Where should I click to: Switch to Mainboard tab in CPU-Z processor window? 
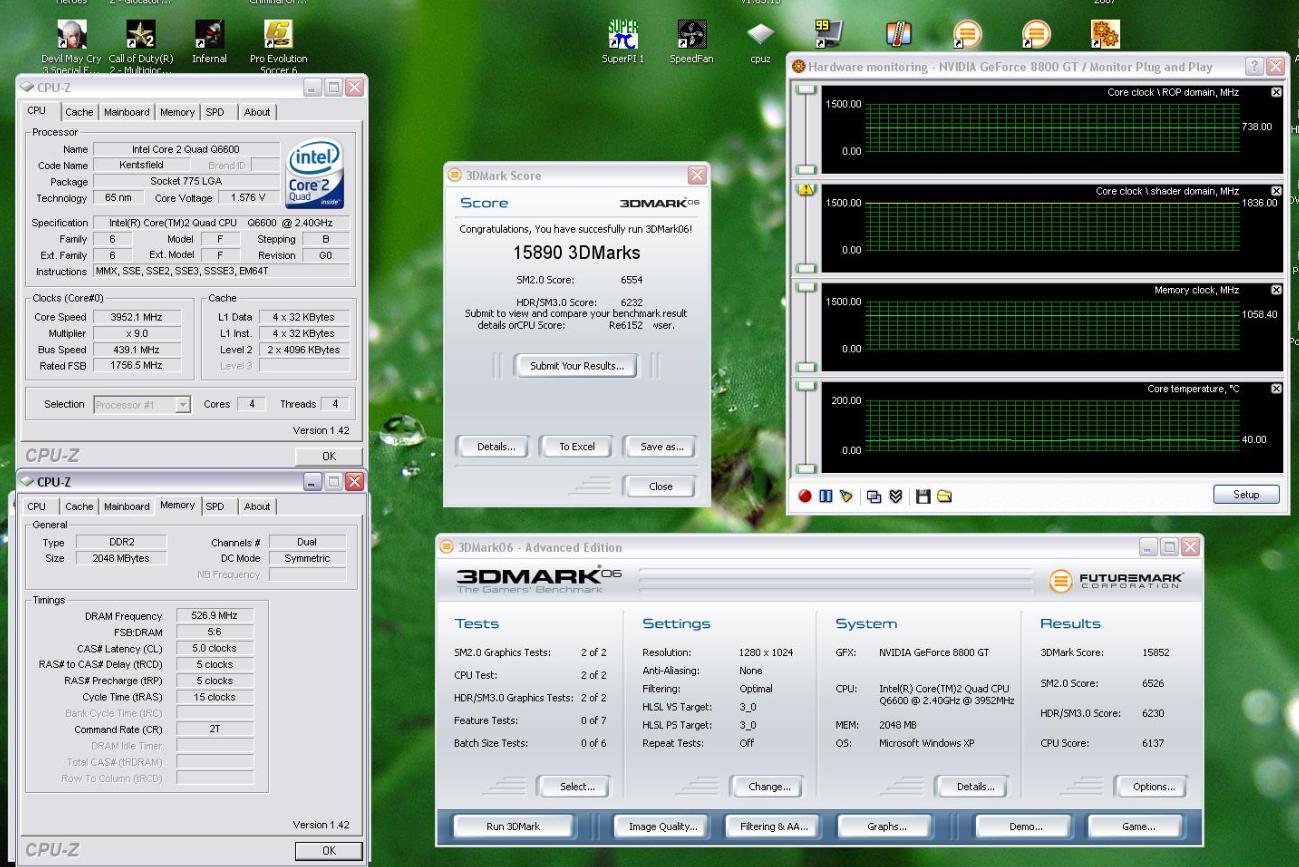(x=127, y=112)
